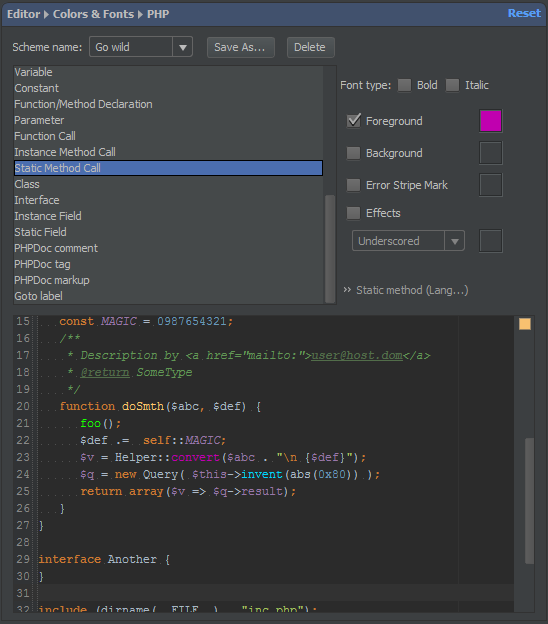Select Interface in the attribute list

click(x=168, y=200)
